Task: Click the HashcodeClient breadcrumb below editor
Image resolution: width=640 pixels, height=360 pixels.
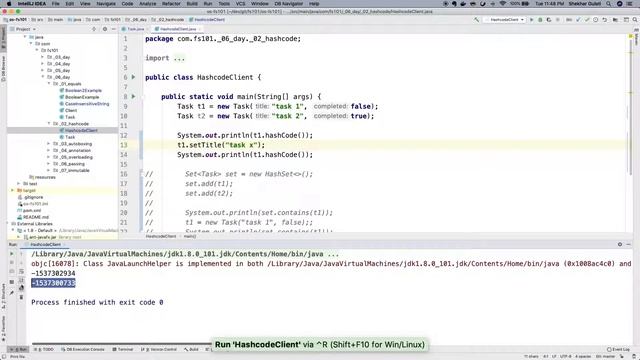Action: point(161,236)
